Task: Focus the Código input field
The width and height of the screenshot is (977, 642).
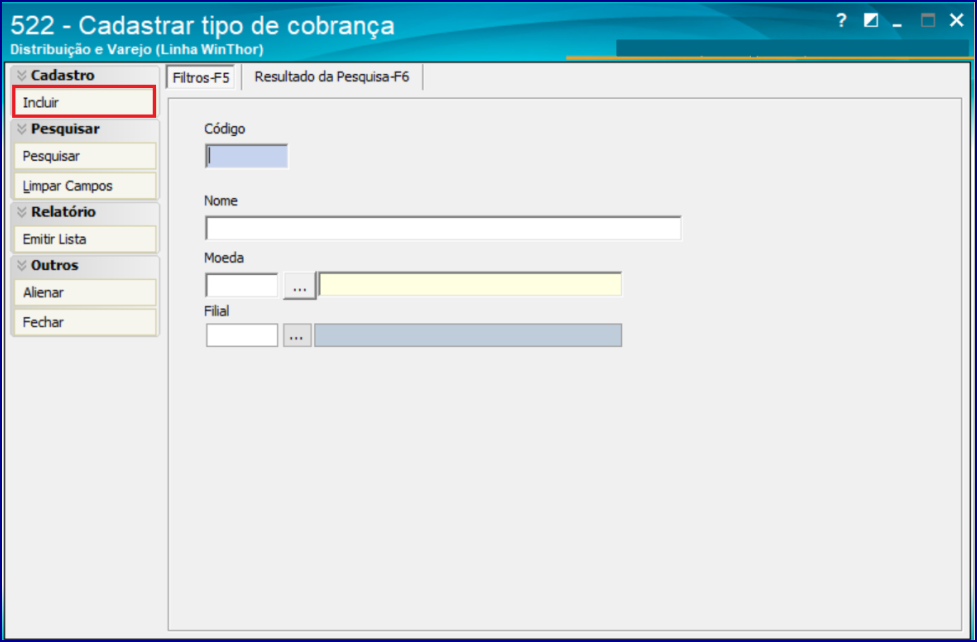Action: tap(247, 156)
